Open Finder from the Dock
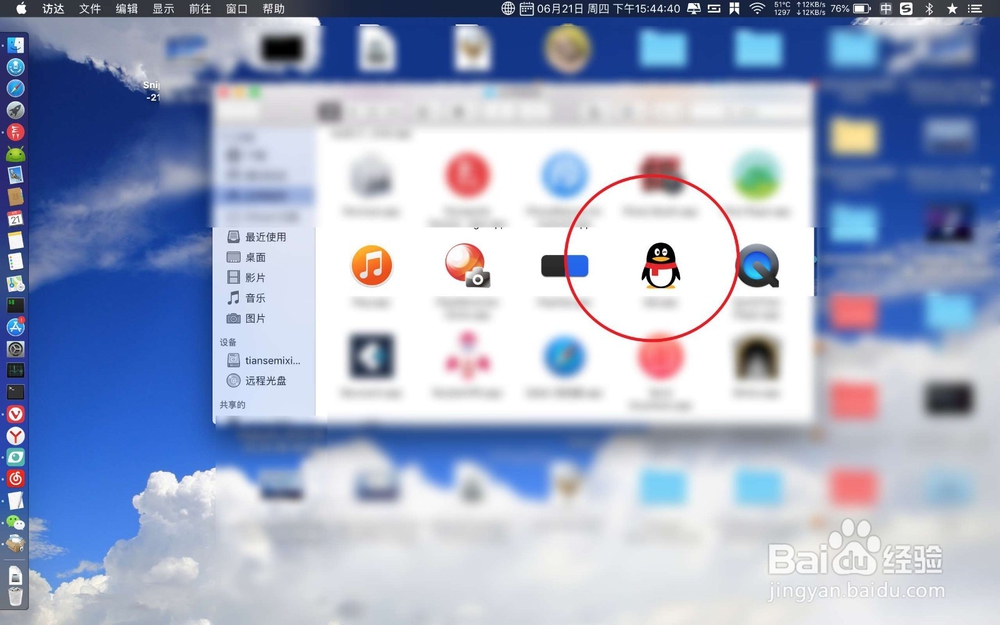Viewport: 1000px width, 625px height. coord(15,45)
